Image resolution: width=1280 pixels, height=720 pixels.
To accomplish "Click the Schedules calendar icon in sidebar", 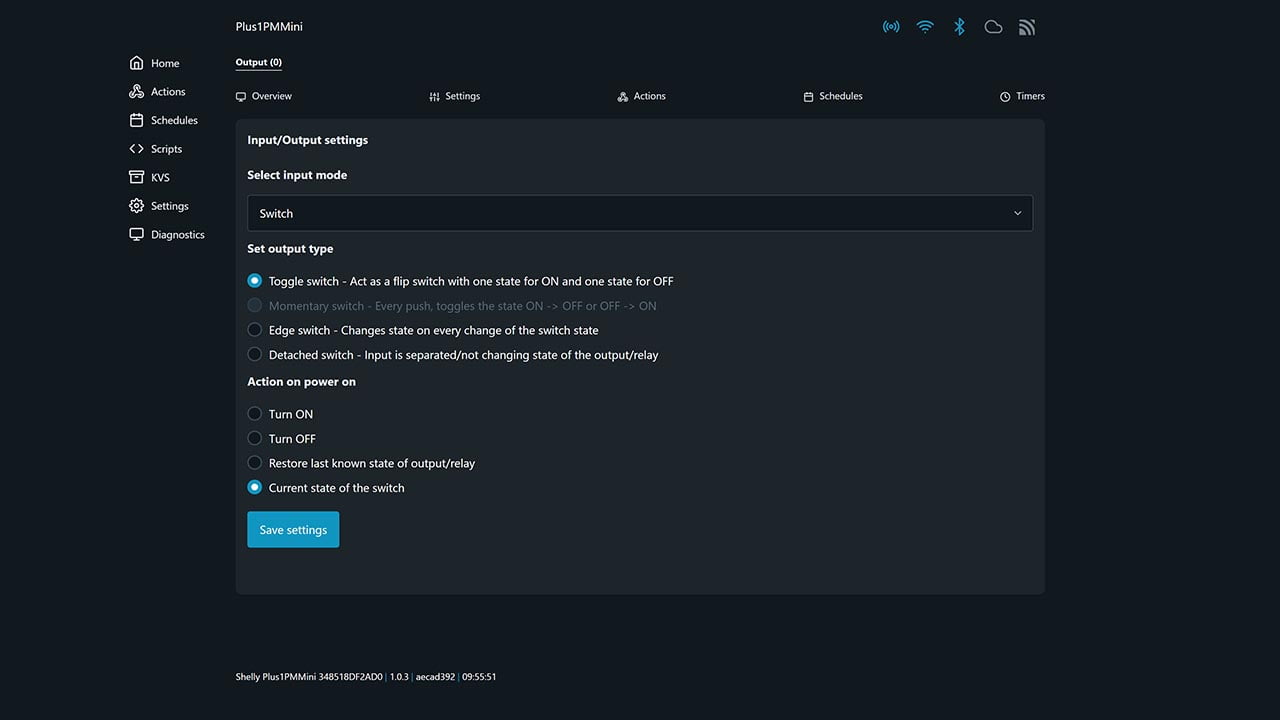I will [x=137, y=120].
